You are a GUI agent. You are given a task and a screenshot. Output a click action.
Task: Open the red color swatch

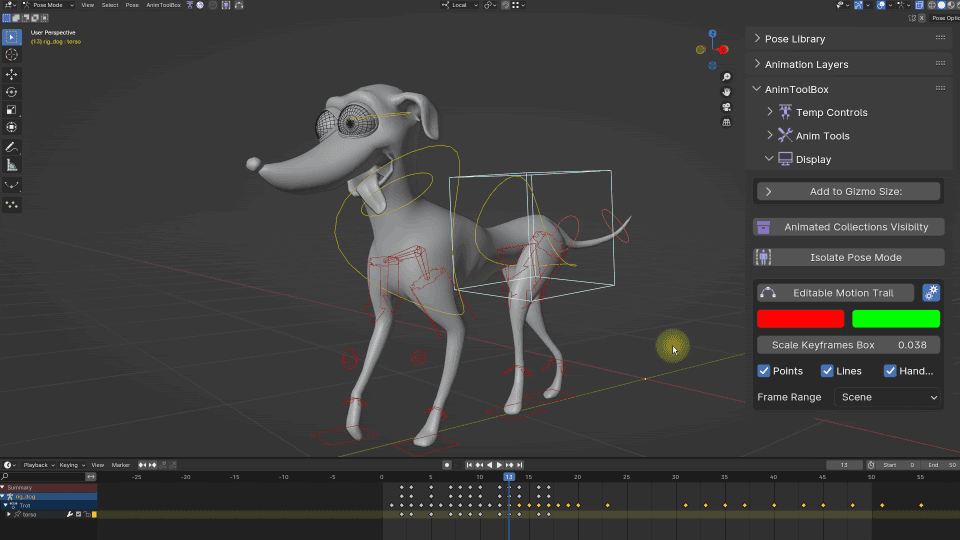(x=800, y=319)
